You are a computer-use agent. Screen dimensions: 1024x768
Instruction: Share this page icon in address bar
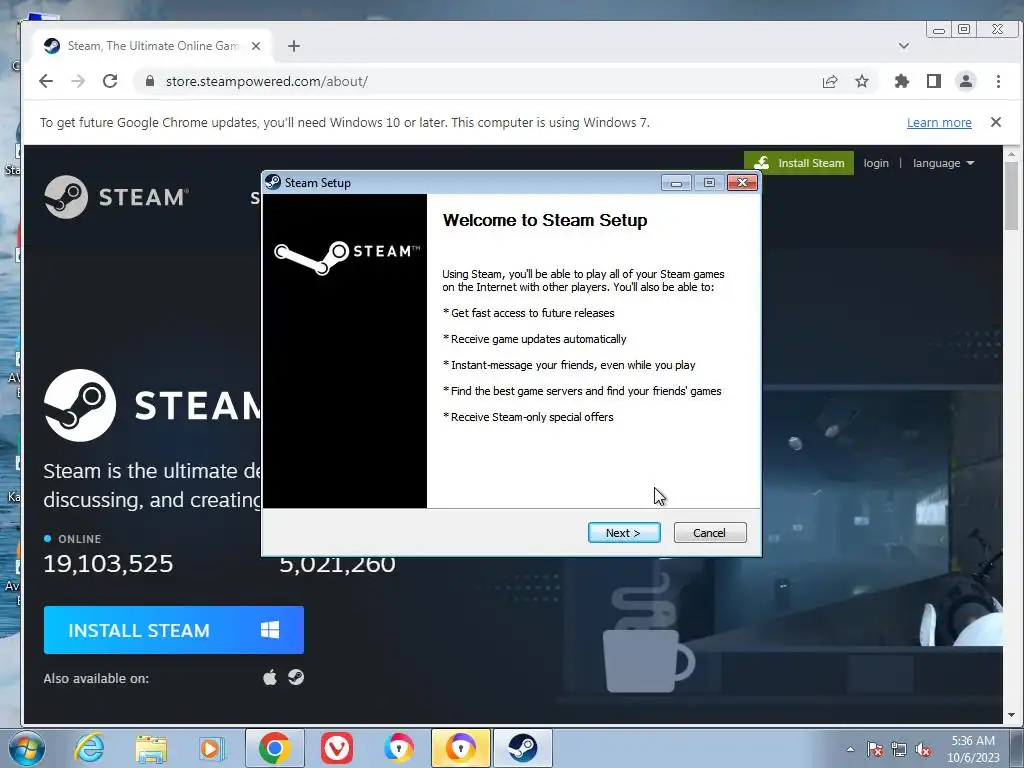(x=830, y=81)
